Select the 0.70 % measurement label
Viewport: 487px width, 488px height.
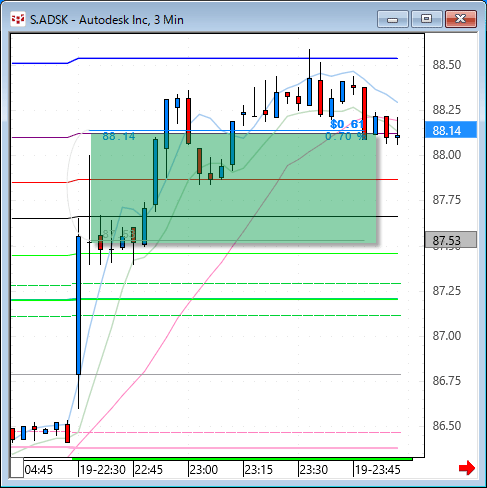point(345,136)
